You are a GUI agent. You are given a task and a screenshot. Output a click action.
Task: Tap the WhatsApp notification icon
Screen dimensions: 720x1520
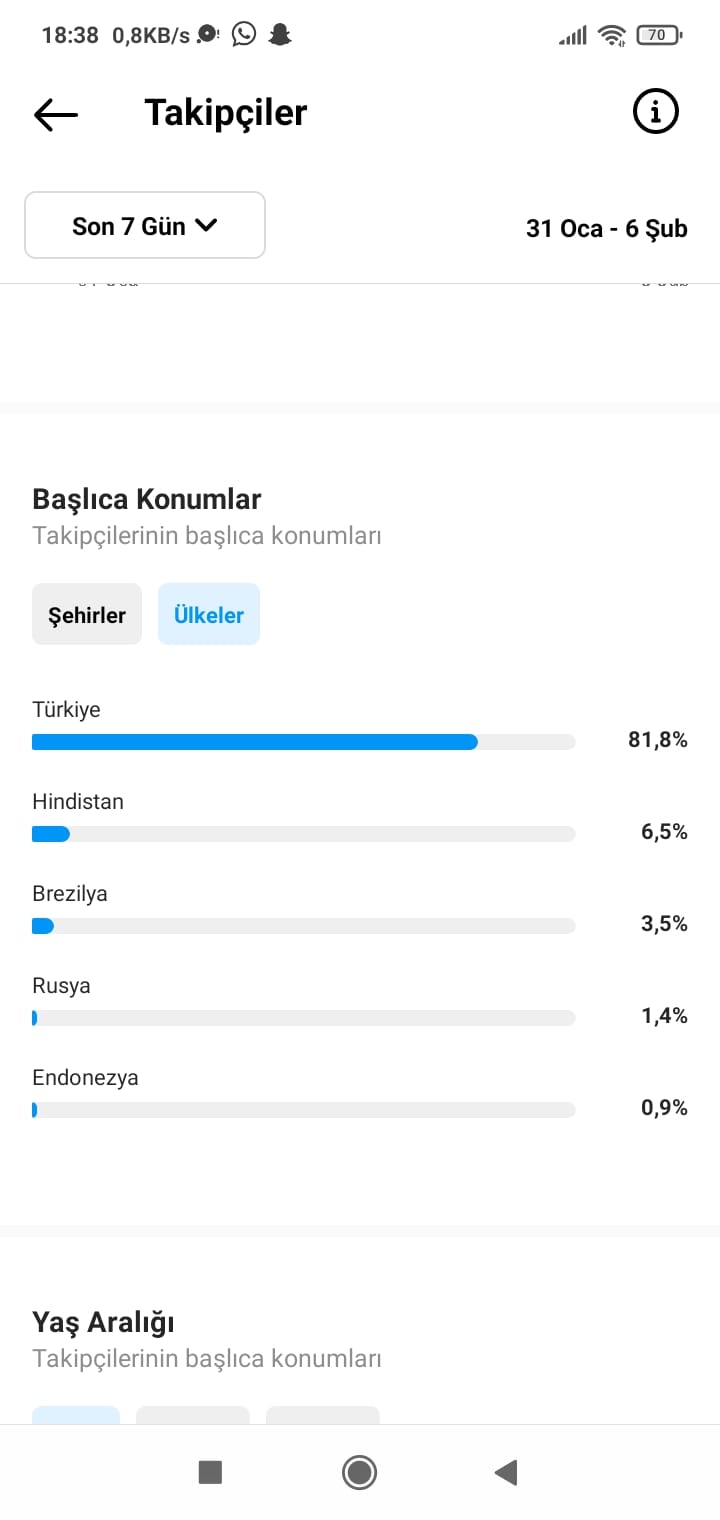243,35
